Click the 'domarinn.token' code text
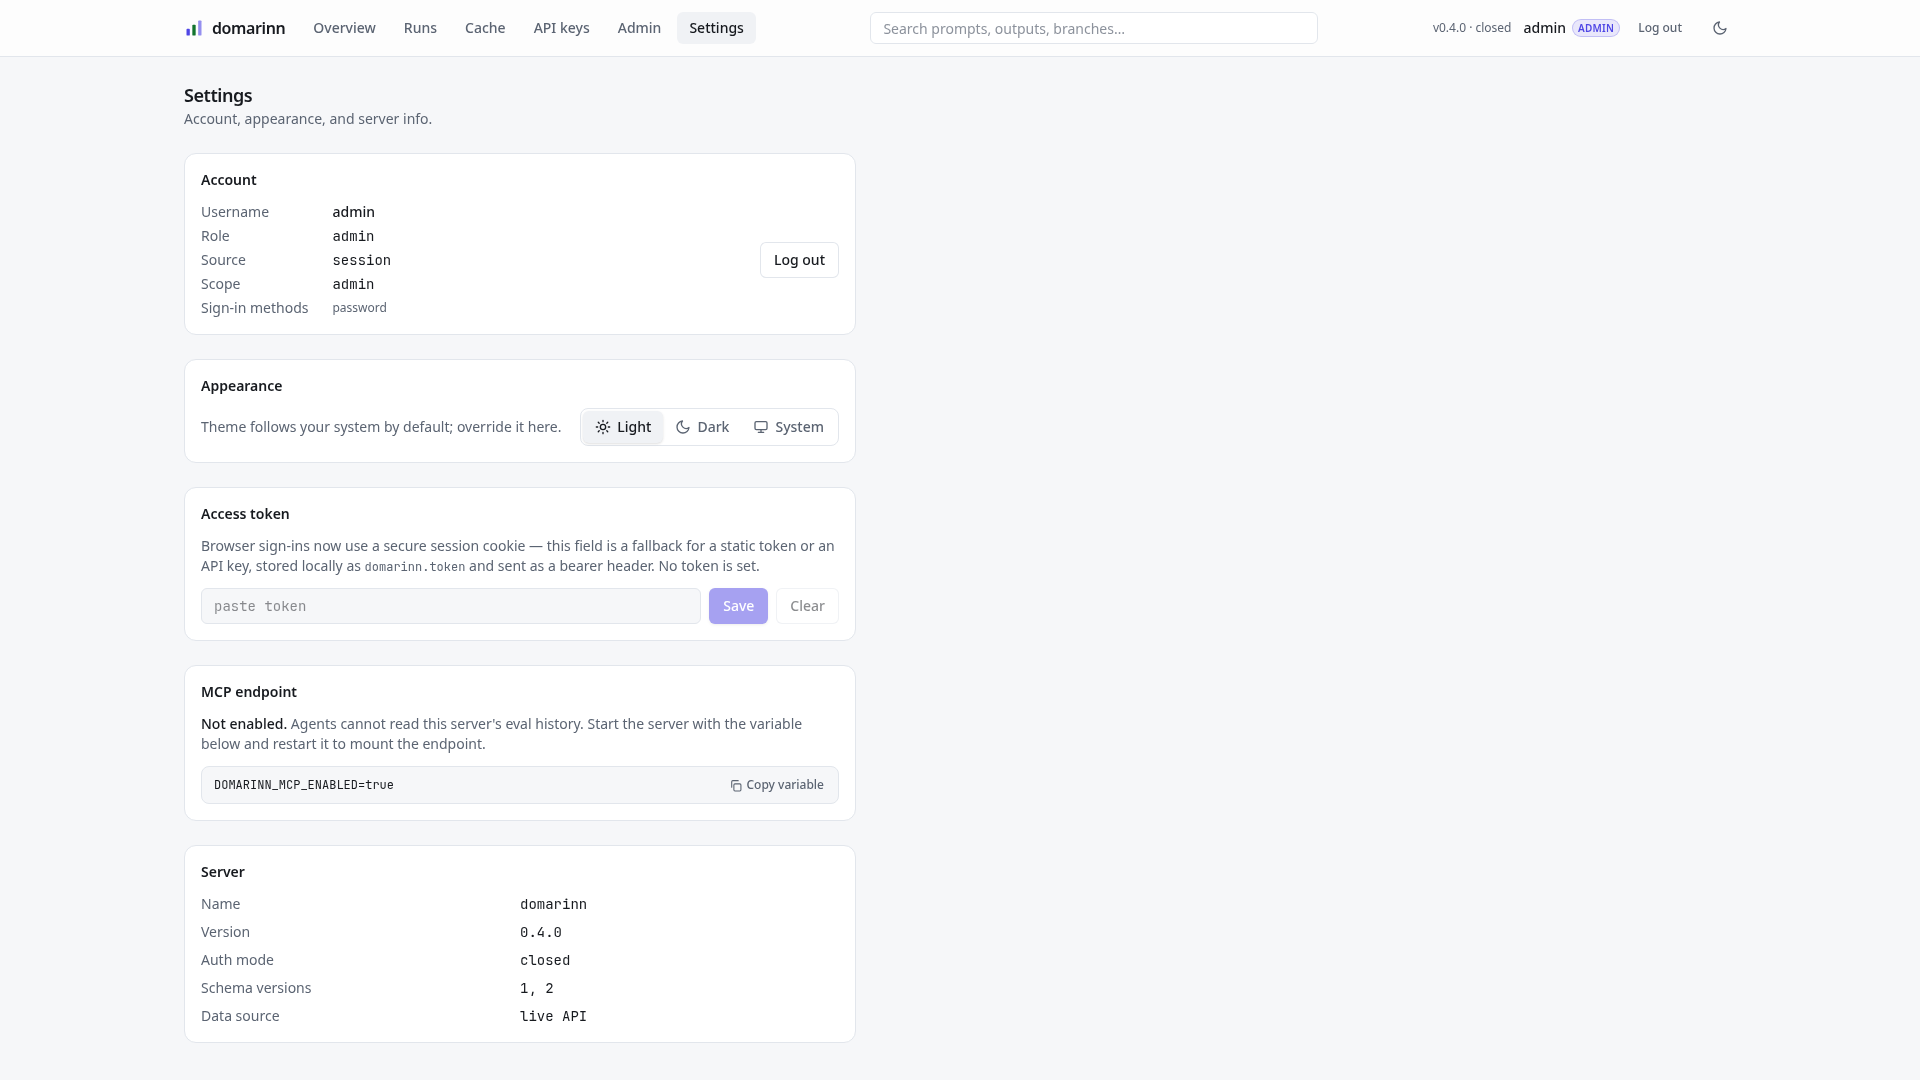The height and width of the screenshot is (1080, 1920). [415, 567]
